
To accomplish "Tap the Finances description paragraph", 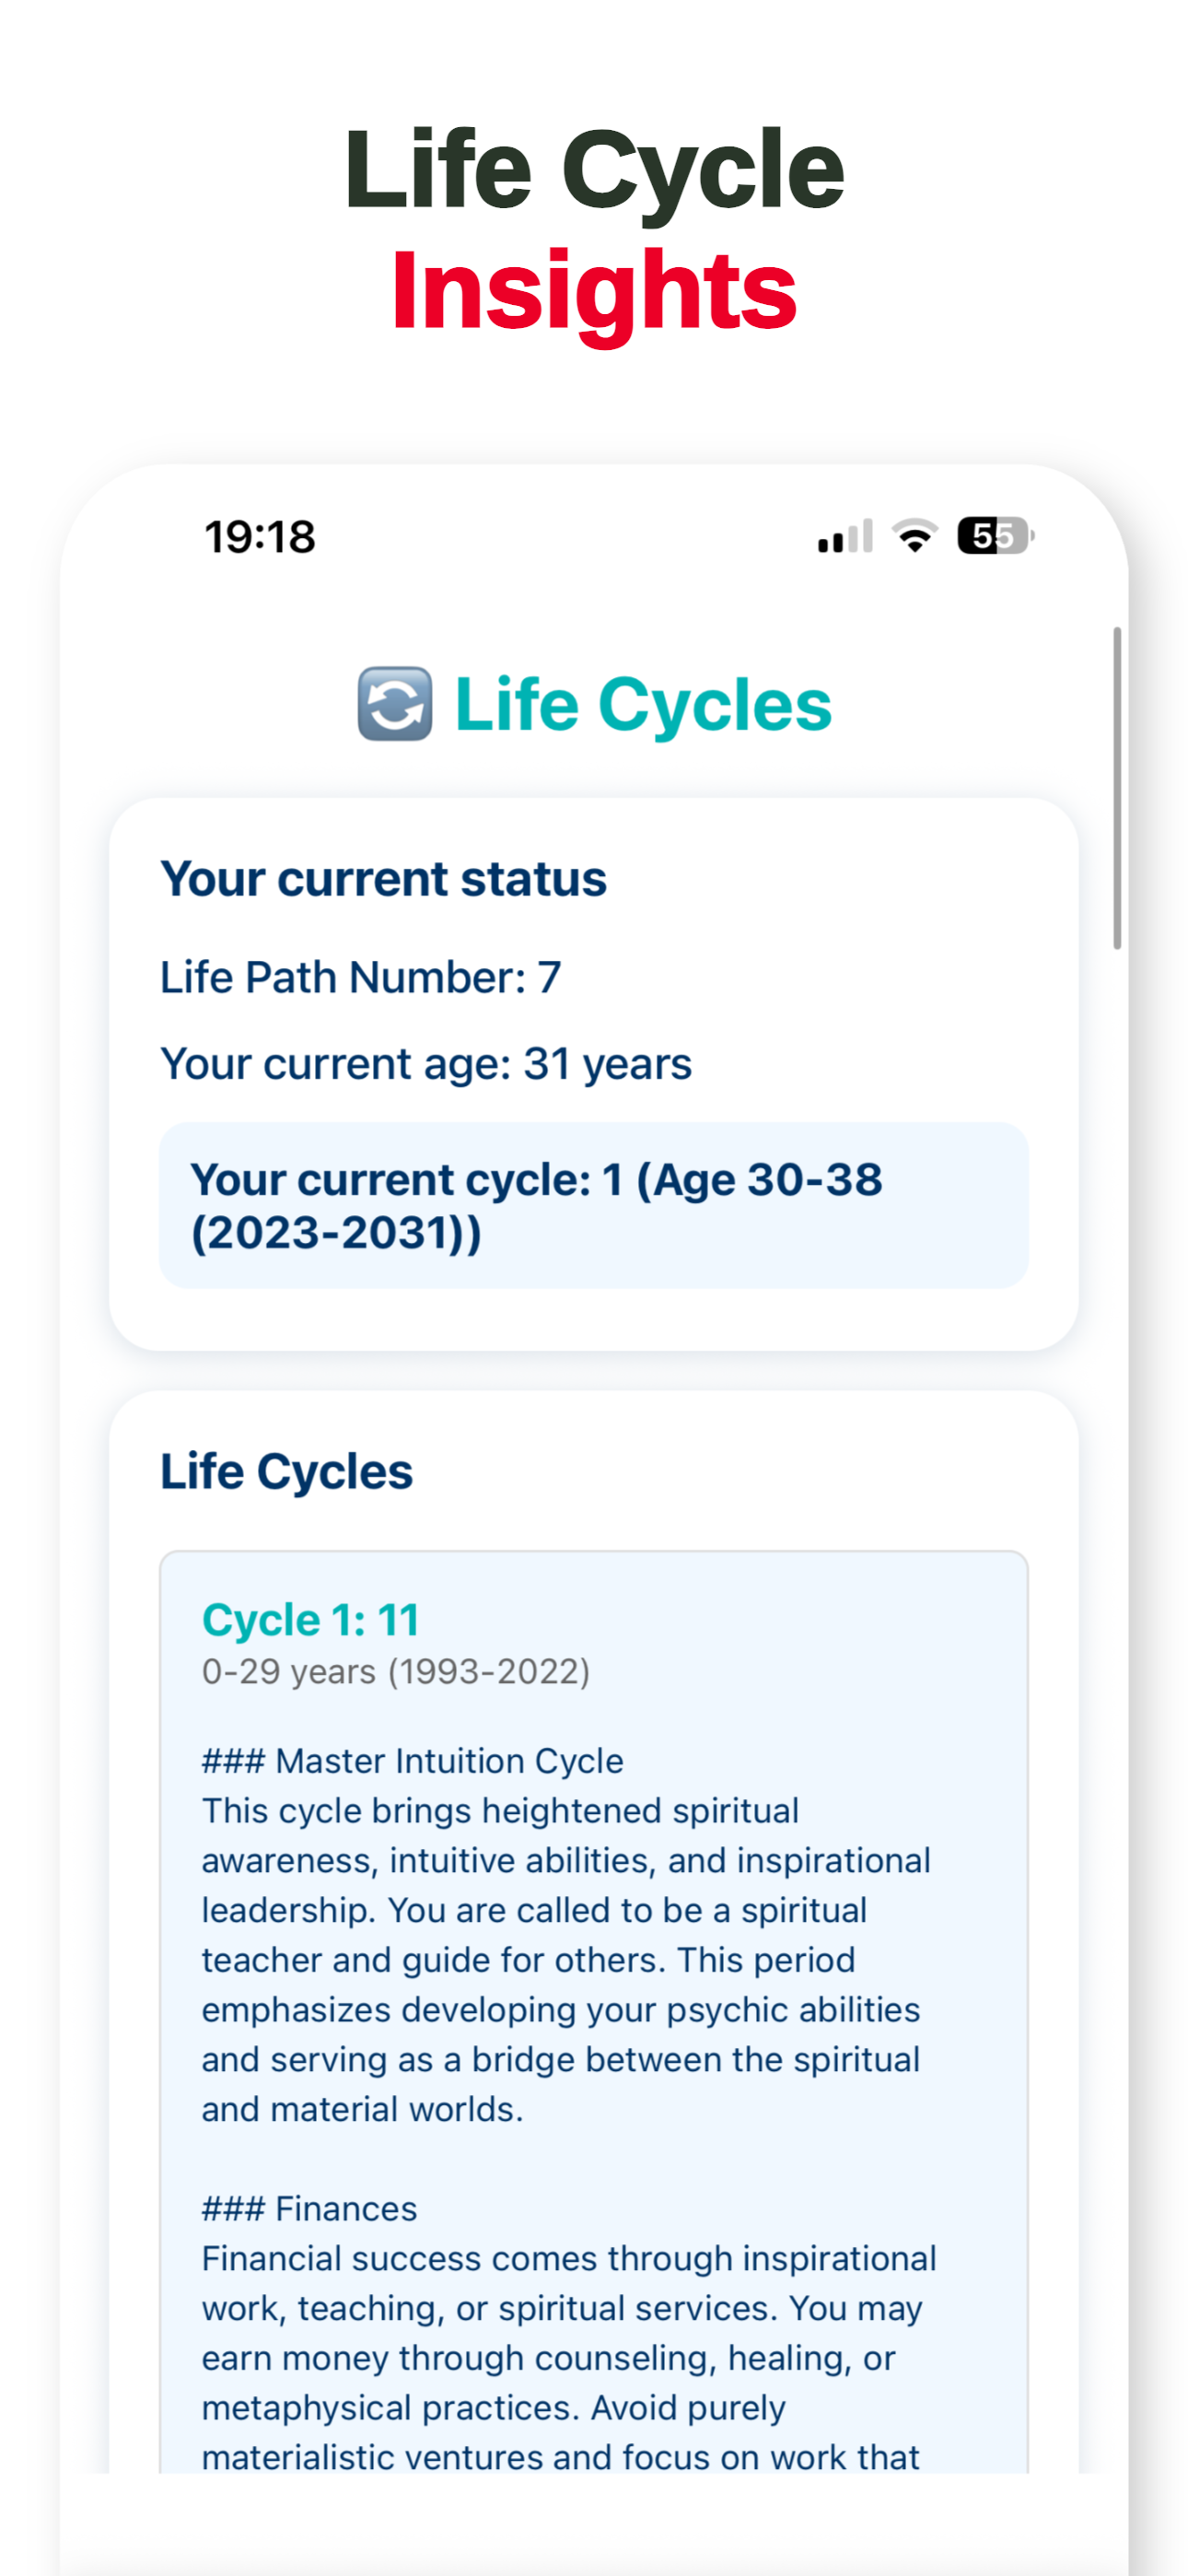I will coord(570,2357).
